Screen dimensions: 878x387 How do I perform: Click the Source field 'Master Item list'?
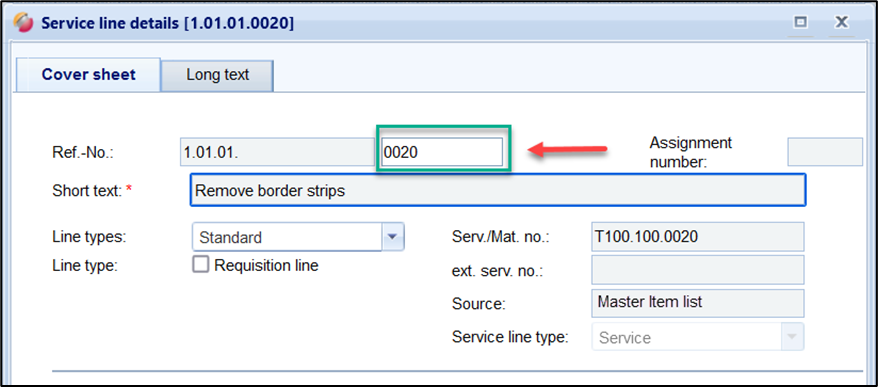[698, 303]
